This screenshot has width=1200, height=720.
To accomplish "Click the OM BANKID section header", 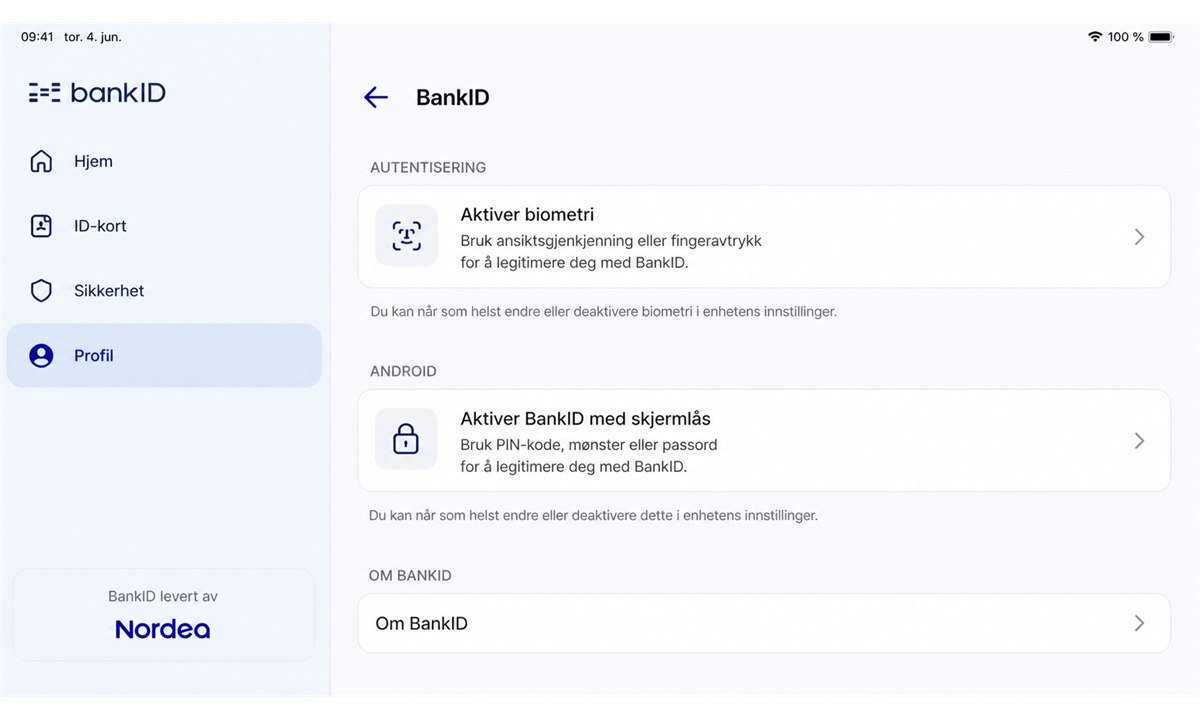I will [410, 576].
